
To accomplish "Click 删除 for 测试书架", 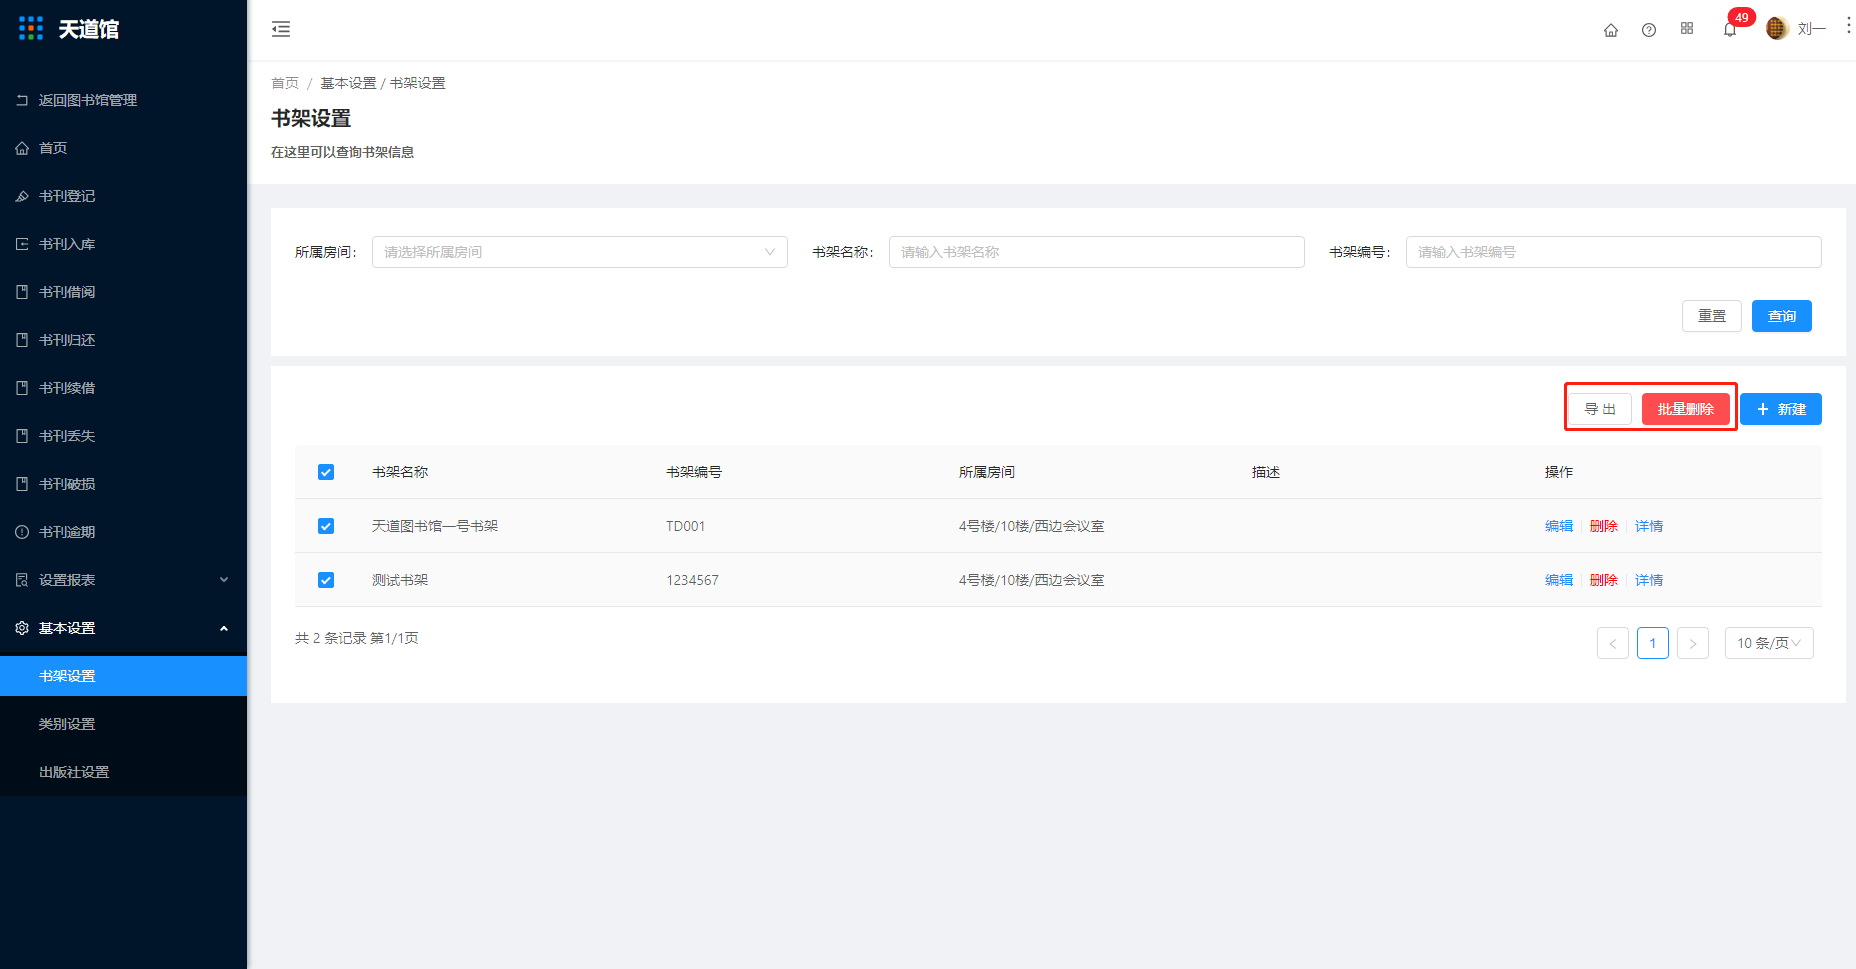I will pyautogui.click(x=1604, y=580).
